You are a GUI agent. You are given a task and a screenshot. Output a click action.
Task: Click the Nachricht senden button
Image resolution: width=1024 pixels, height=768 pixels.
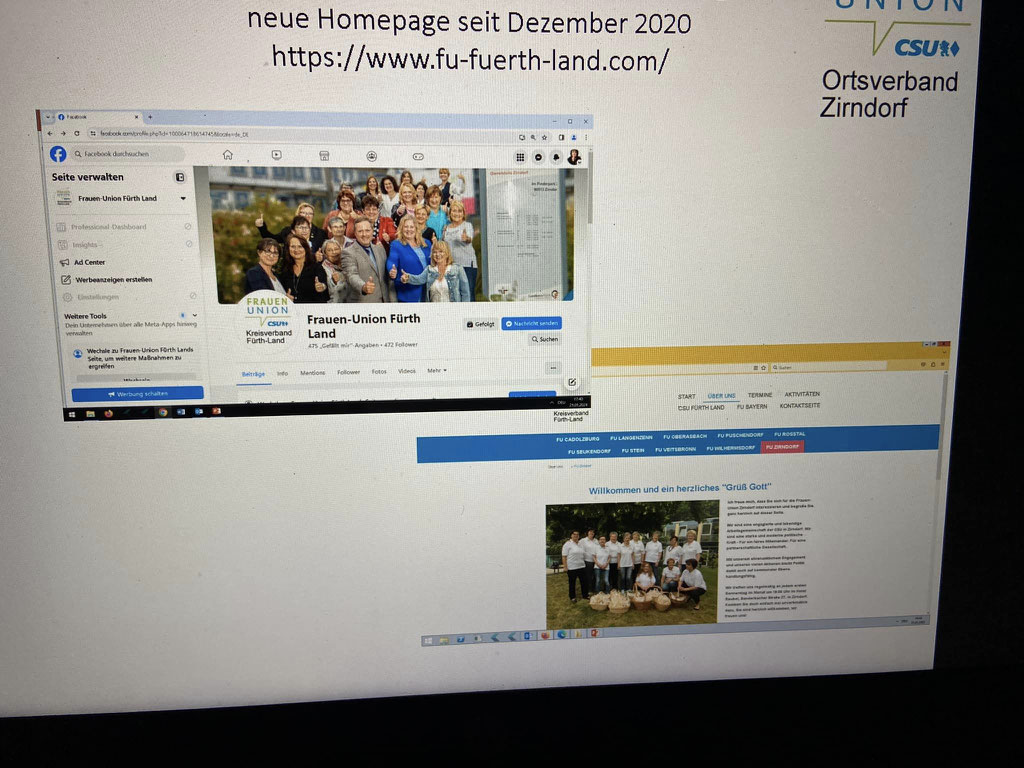532,323
